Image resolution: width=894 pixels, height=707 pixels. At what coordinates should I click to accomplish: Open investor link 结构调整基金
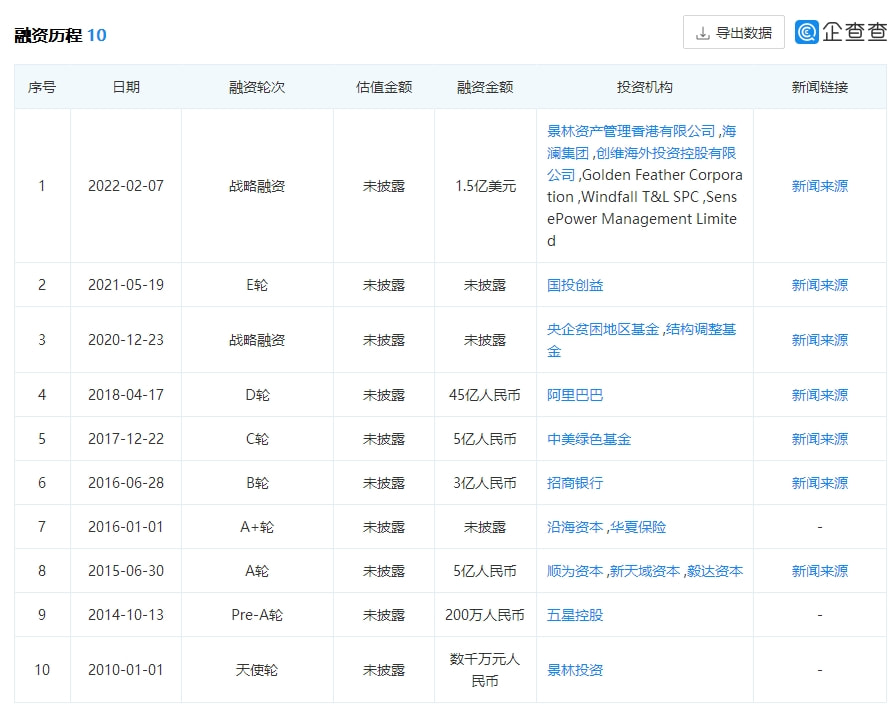click(700, 329)
